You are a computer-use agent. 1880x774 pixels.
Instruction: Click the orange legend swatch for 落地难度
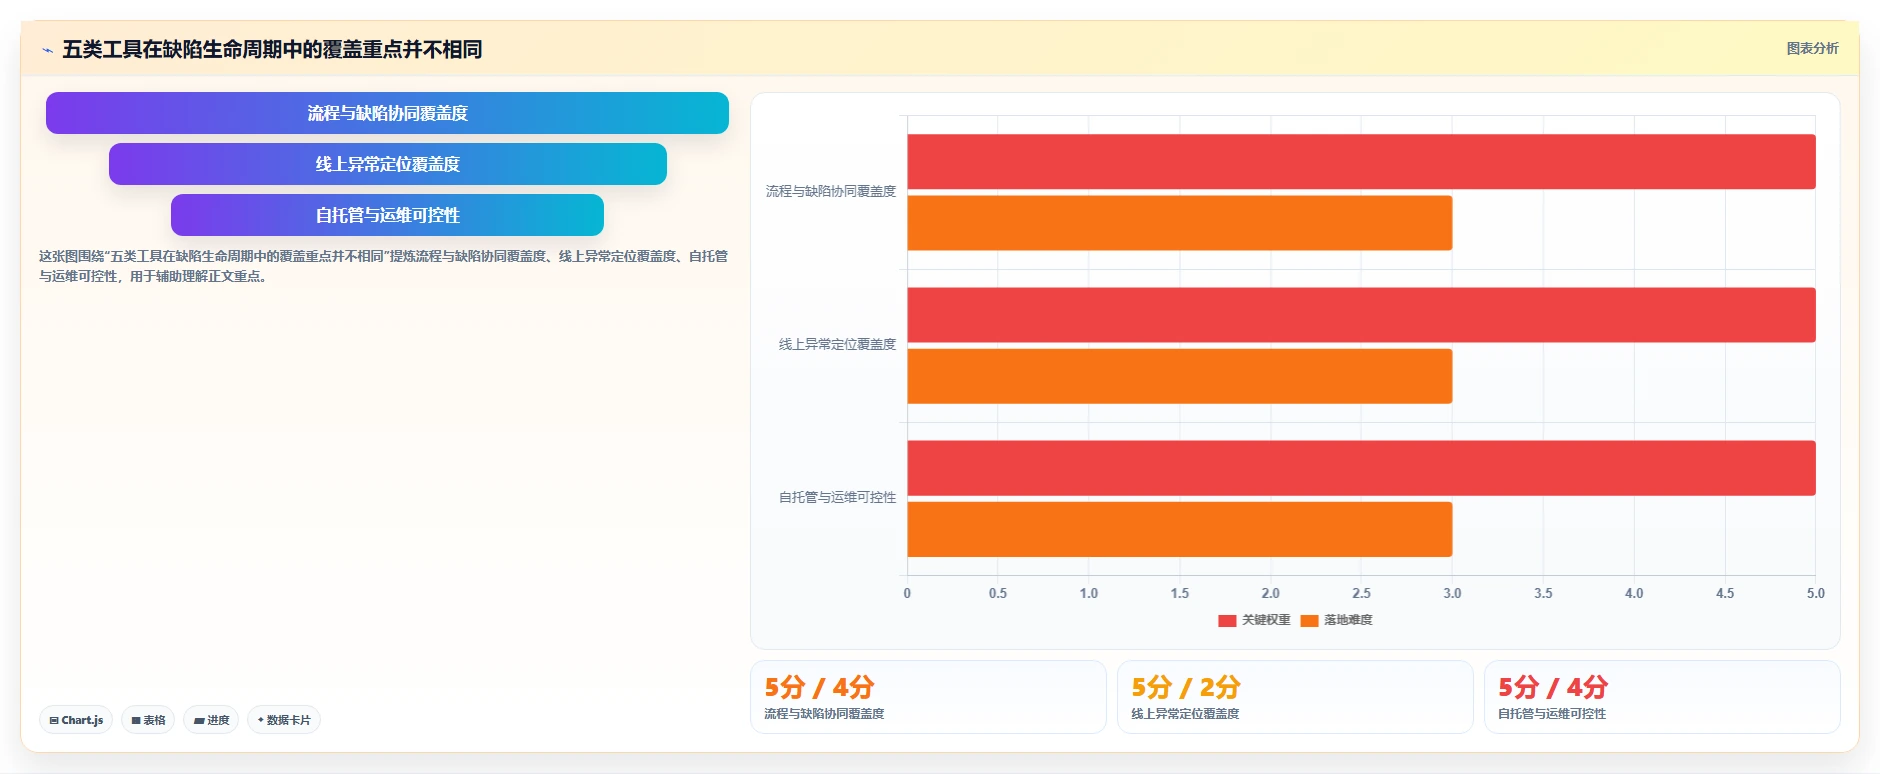click(1309, 620)
